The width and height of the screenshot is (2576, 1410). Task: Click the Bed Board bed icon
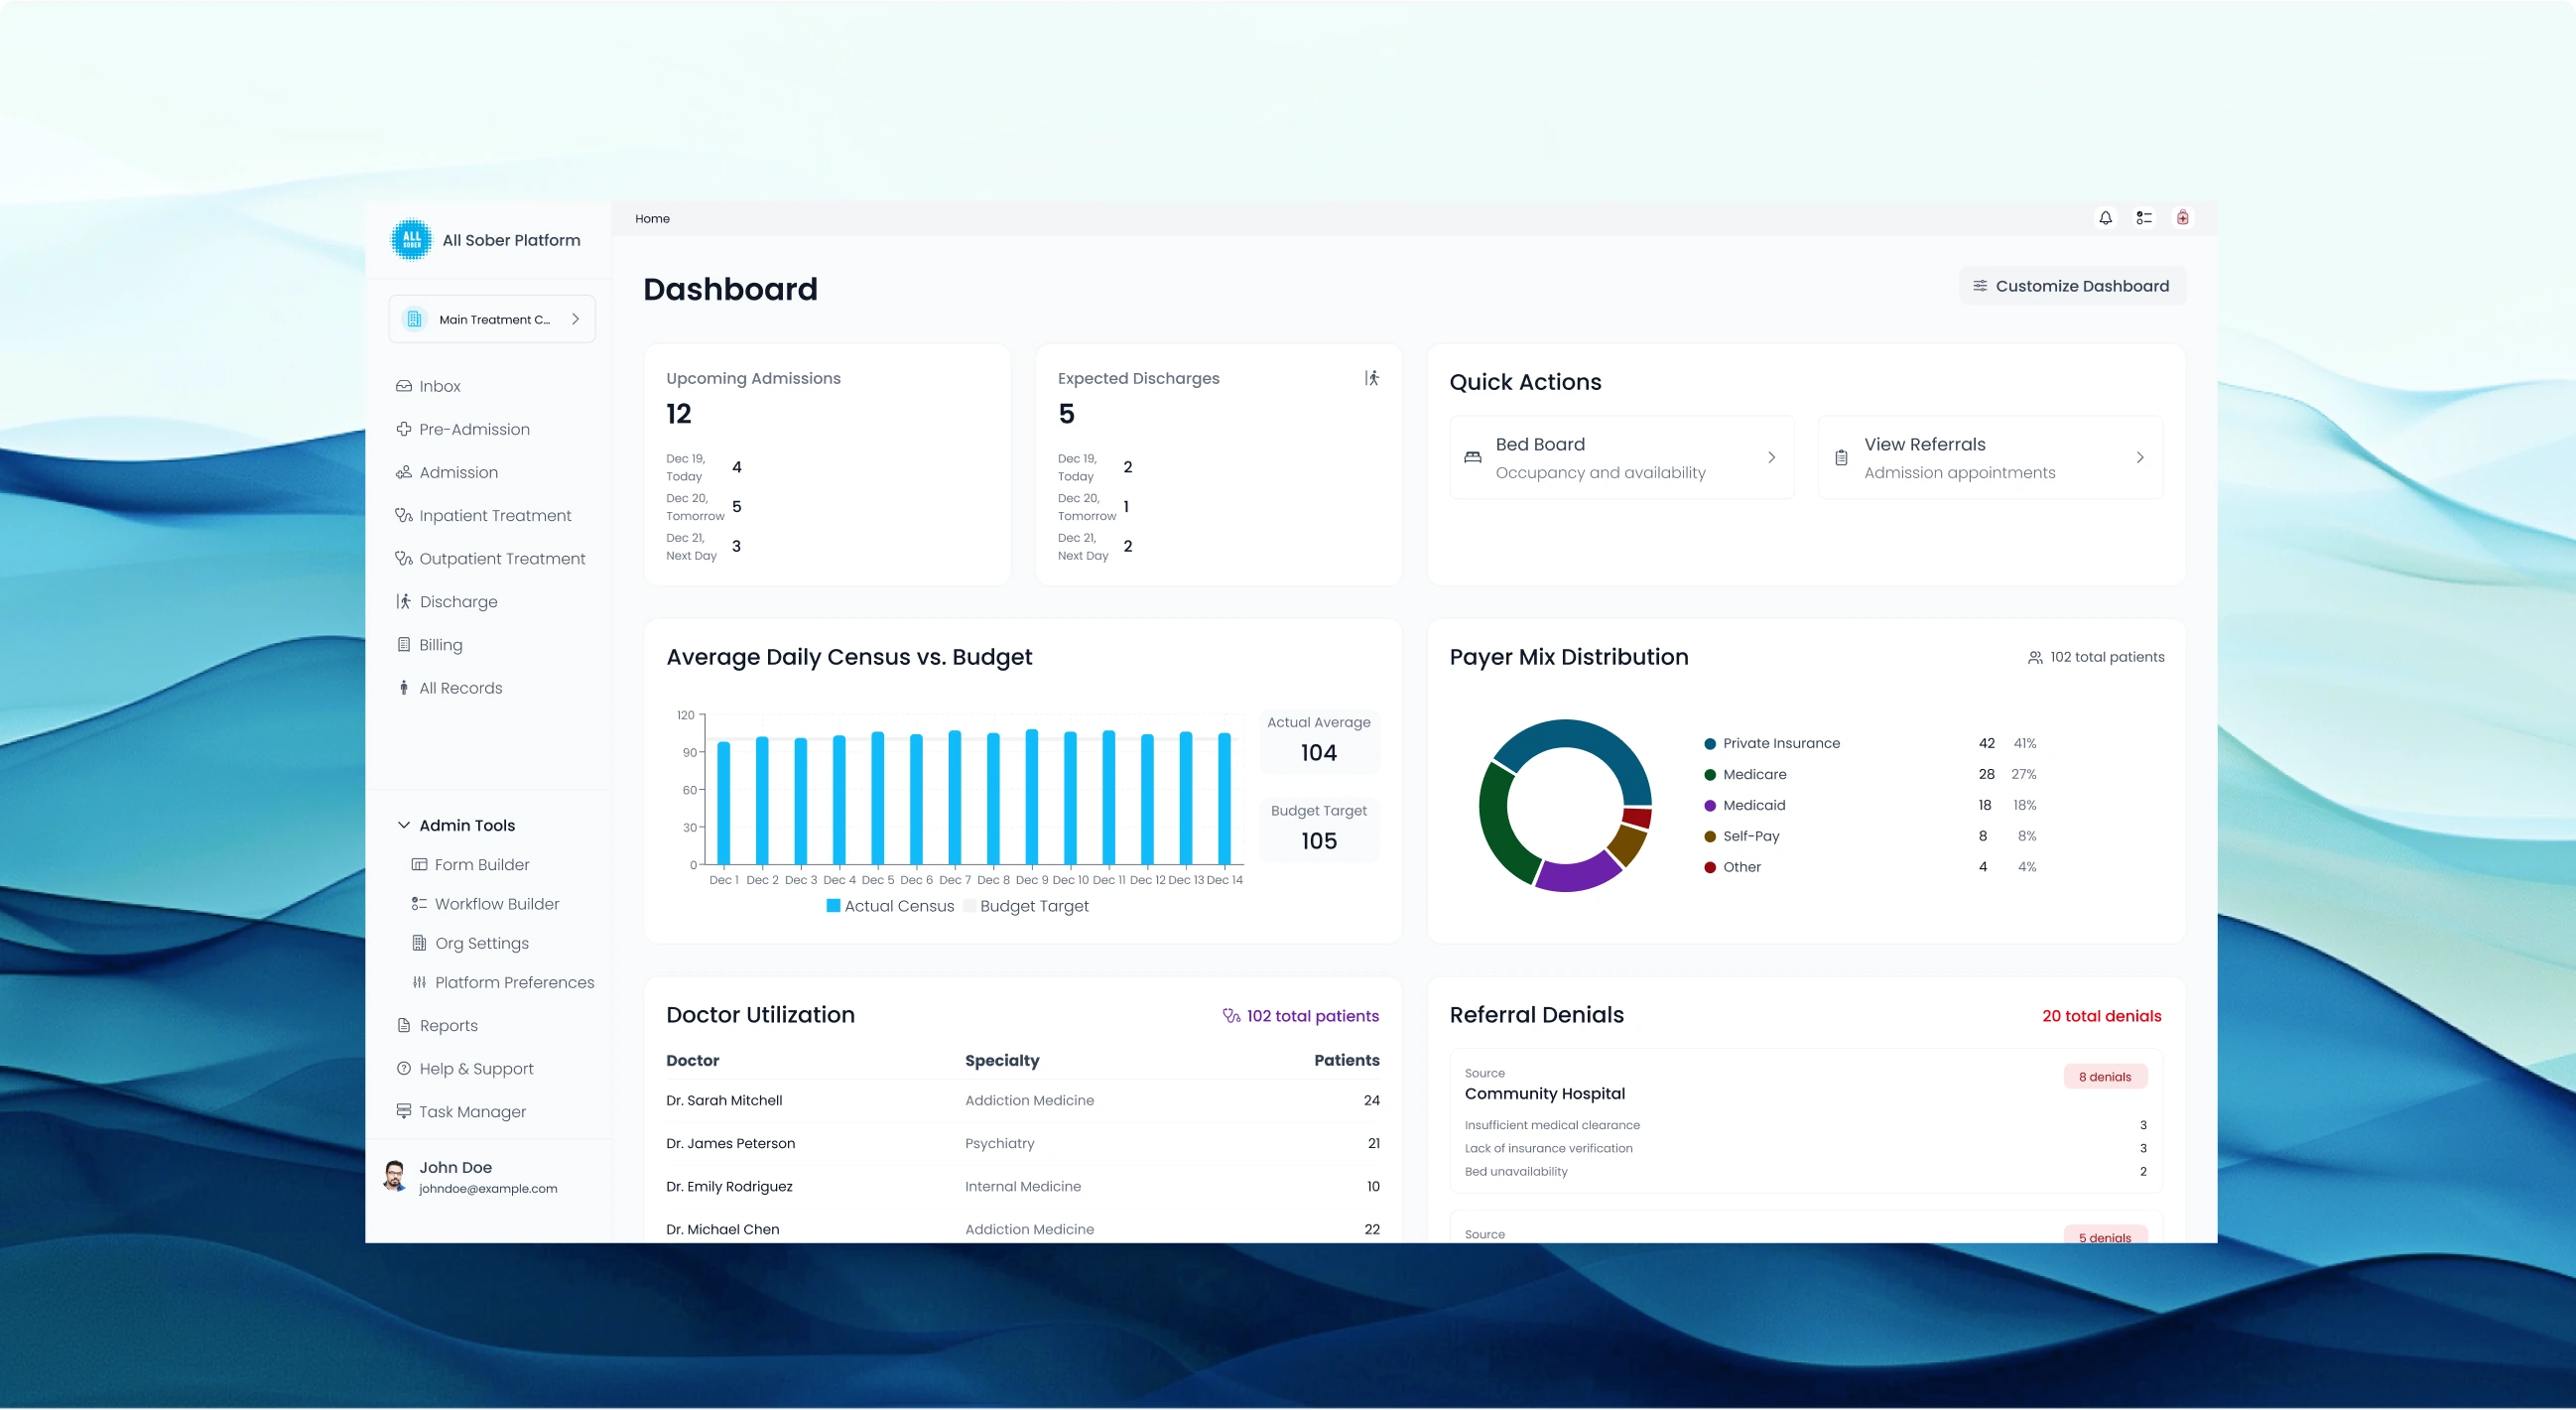coord(1473,457)
